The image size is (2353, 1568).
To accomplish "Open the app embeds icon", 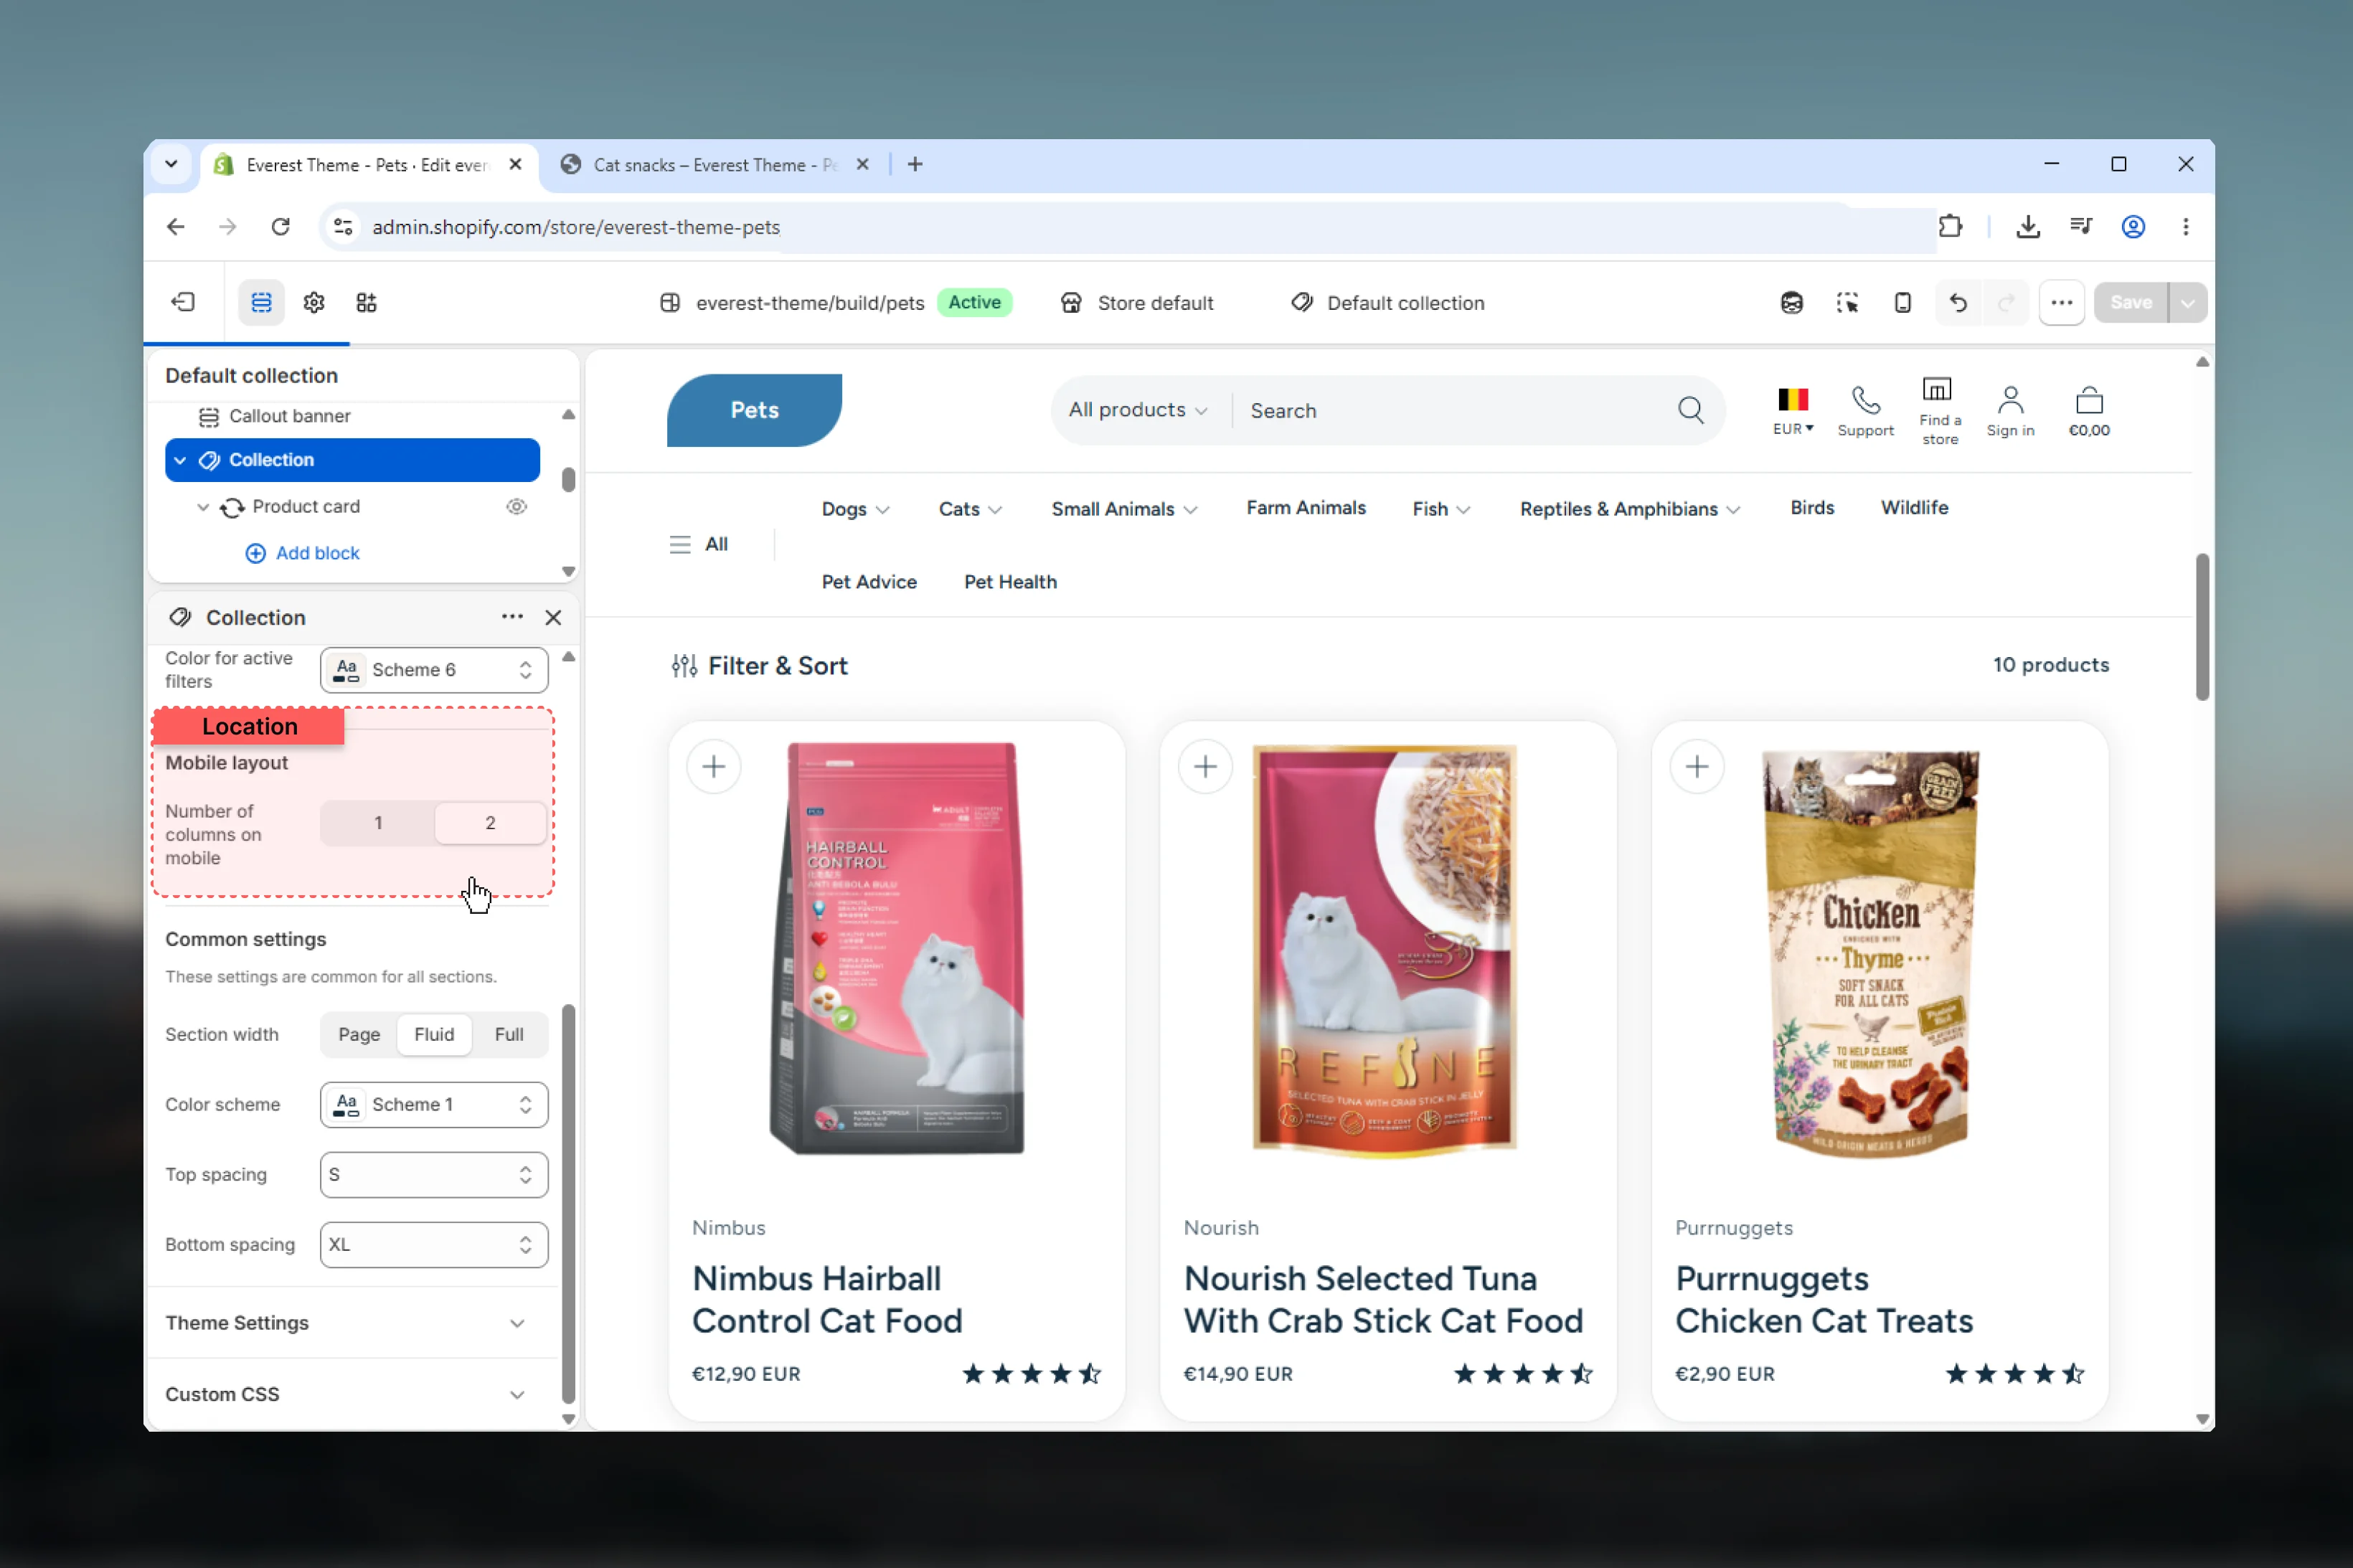I will point(367,302).
